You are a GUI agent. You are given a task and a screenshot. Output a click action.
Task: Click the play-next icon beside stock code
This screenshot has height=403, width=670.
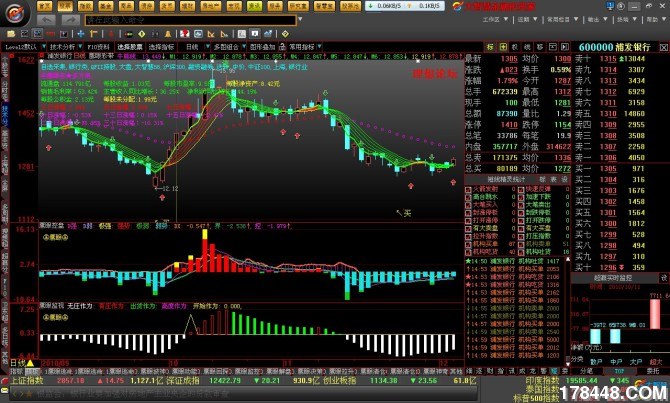[x=565, y=47]
